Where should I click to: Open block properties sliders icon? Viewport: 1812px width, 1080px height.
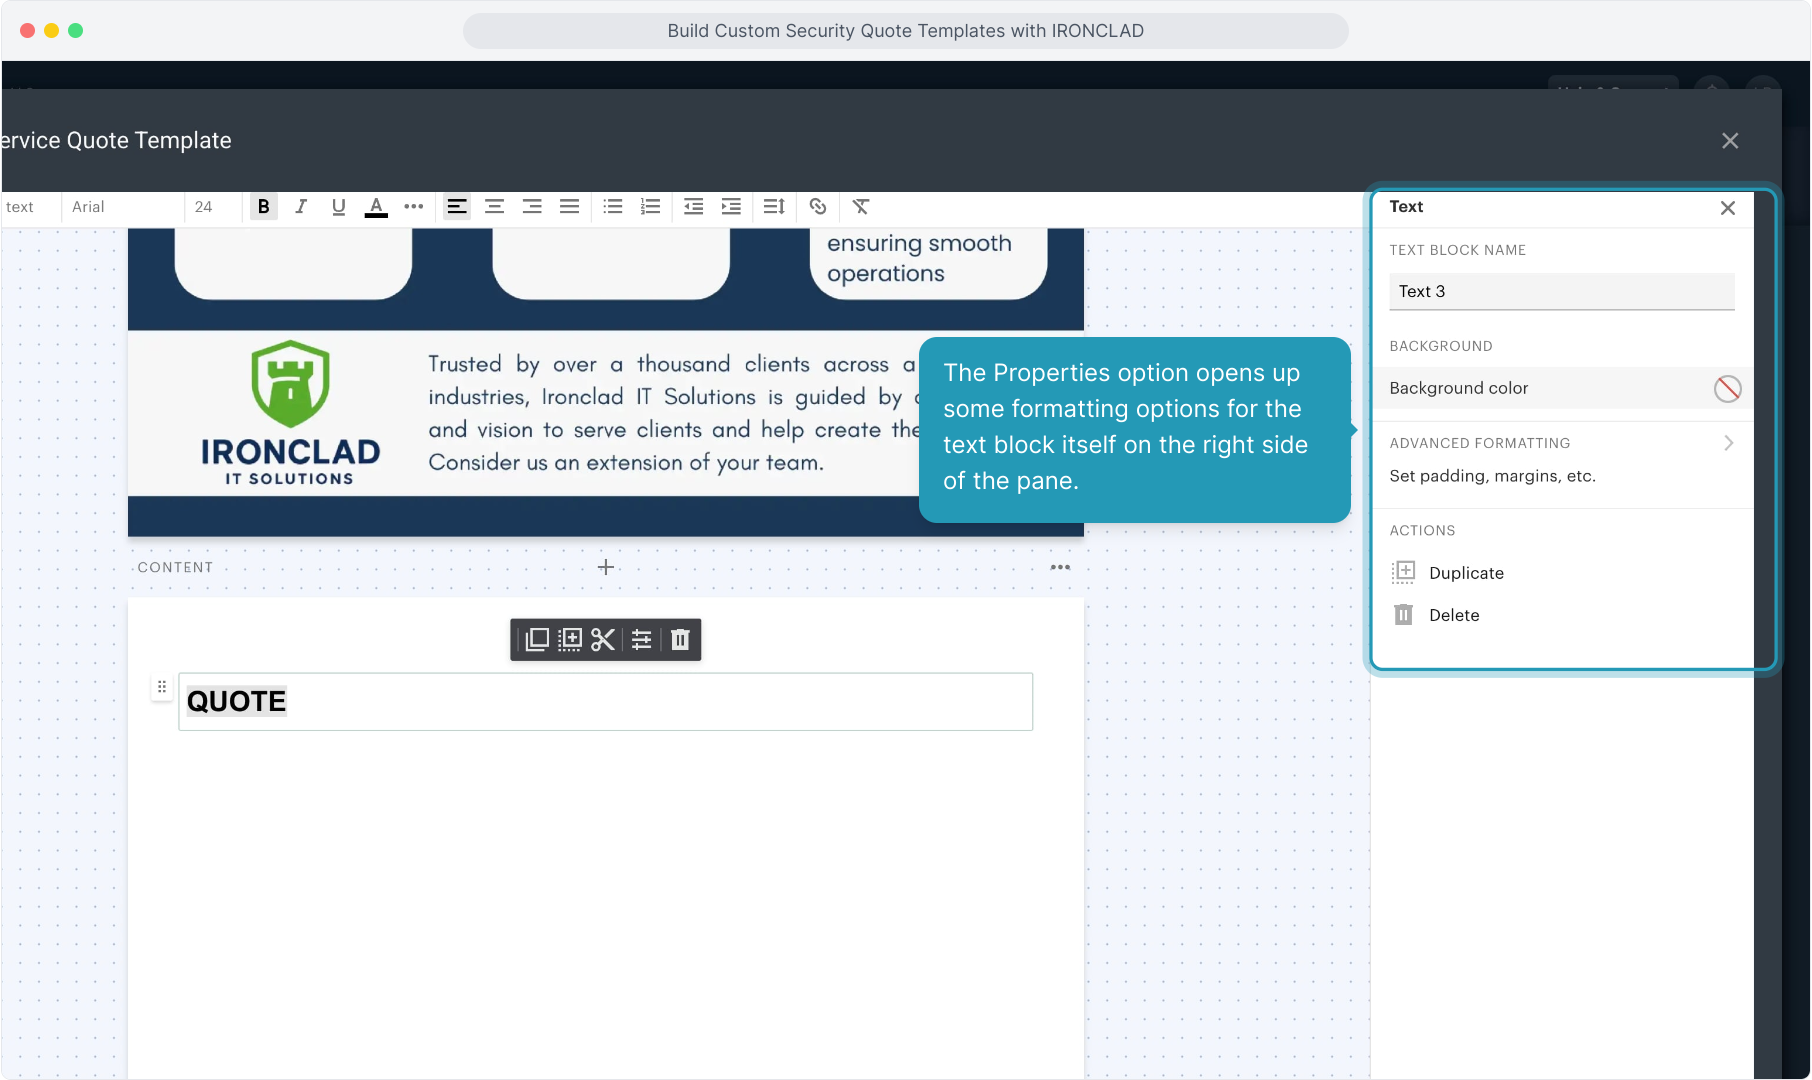(642, 640)
